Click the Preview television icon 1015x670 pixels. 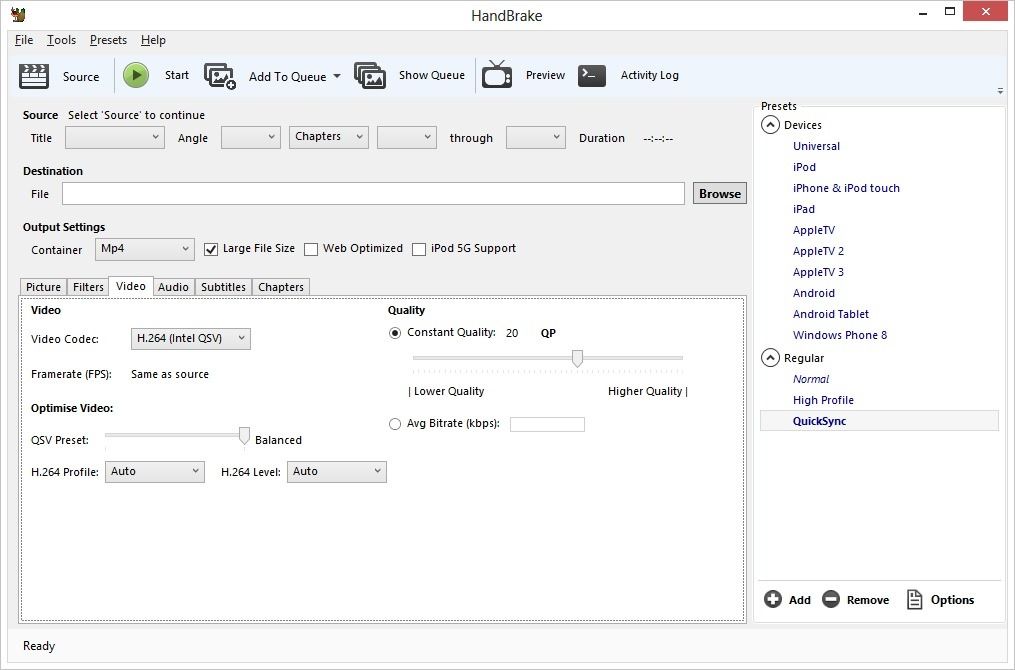[497, 74]
